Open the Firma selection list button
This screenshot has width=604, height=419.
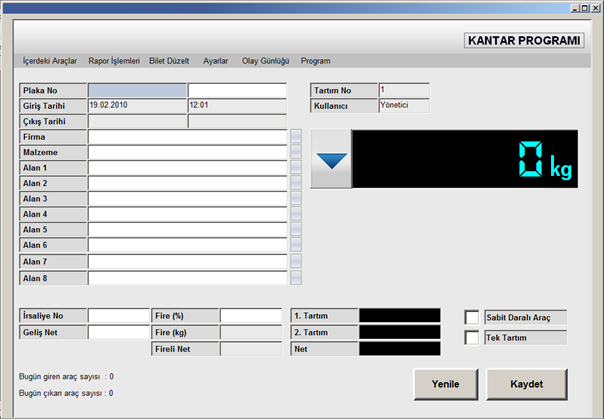click(296, 136)
